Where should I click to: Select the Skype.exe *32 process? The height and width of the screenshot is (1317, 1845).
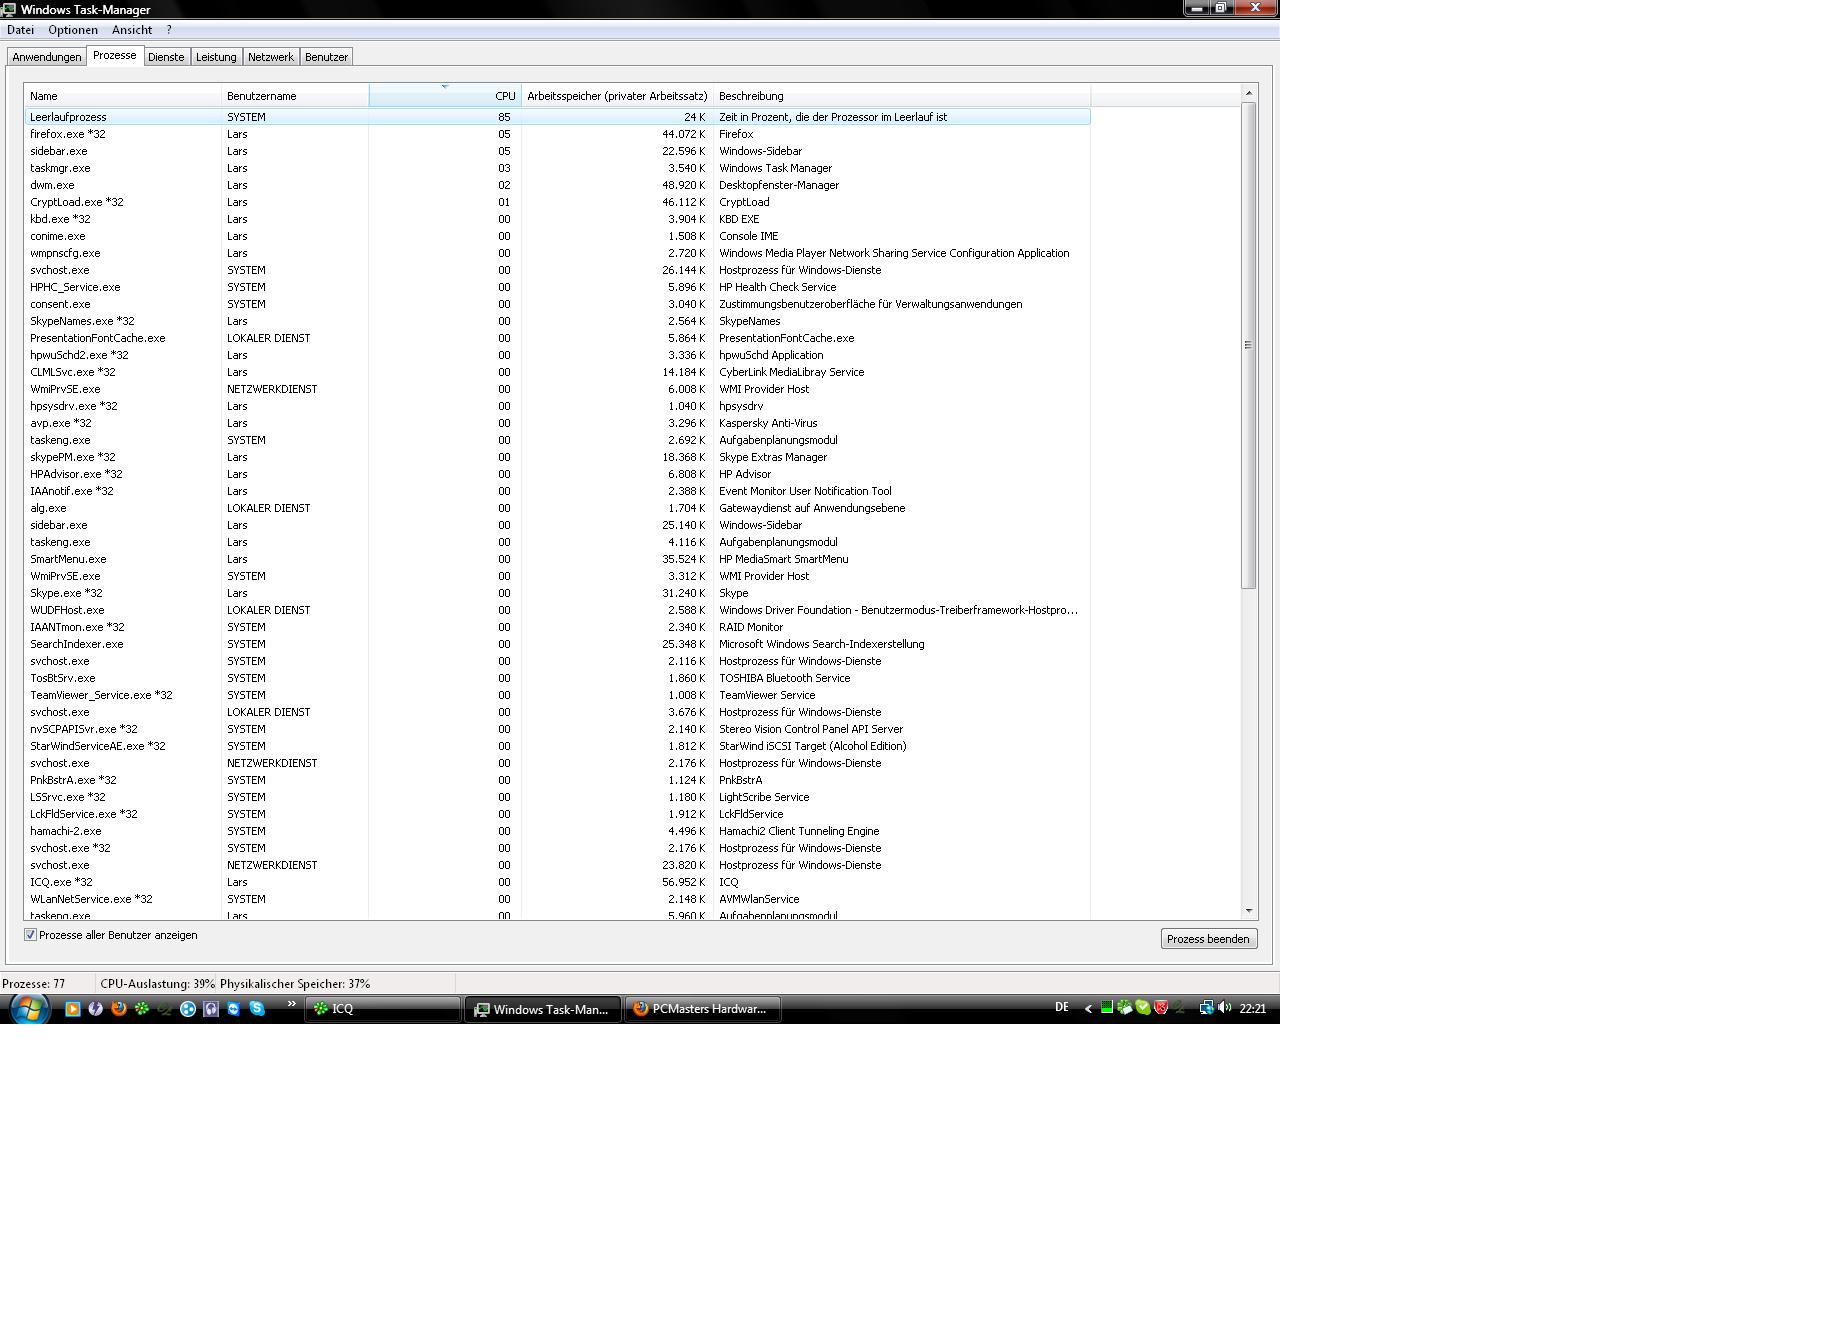(557, 593)
